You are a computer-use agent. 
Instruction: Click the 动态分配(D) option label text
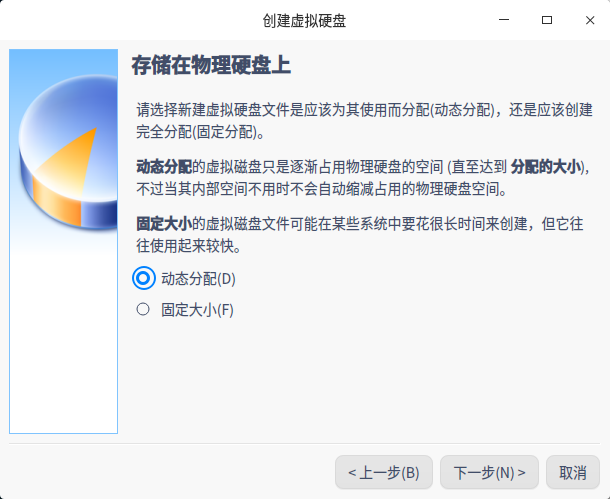[198, 279]
